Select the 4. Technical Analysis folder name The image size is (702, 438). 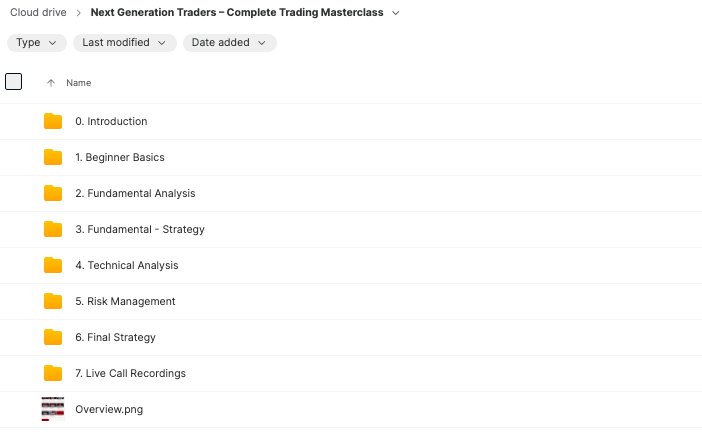point(126,266)
